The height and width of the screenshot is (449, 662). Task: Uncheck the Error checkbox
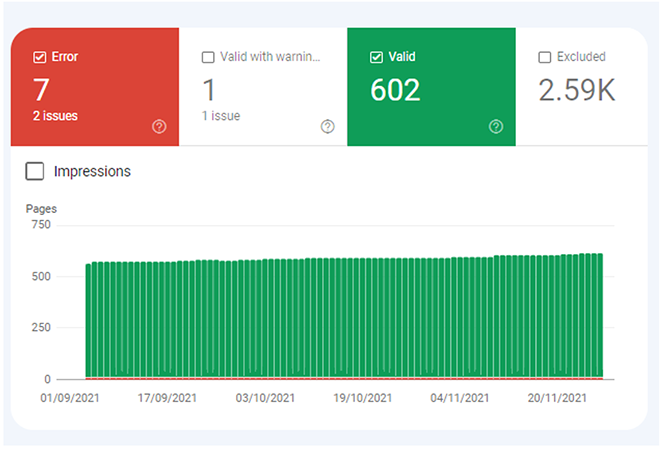pos(40,57)
